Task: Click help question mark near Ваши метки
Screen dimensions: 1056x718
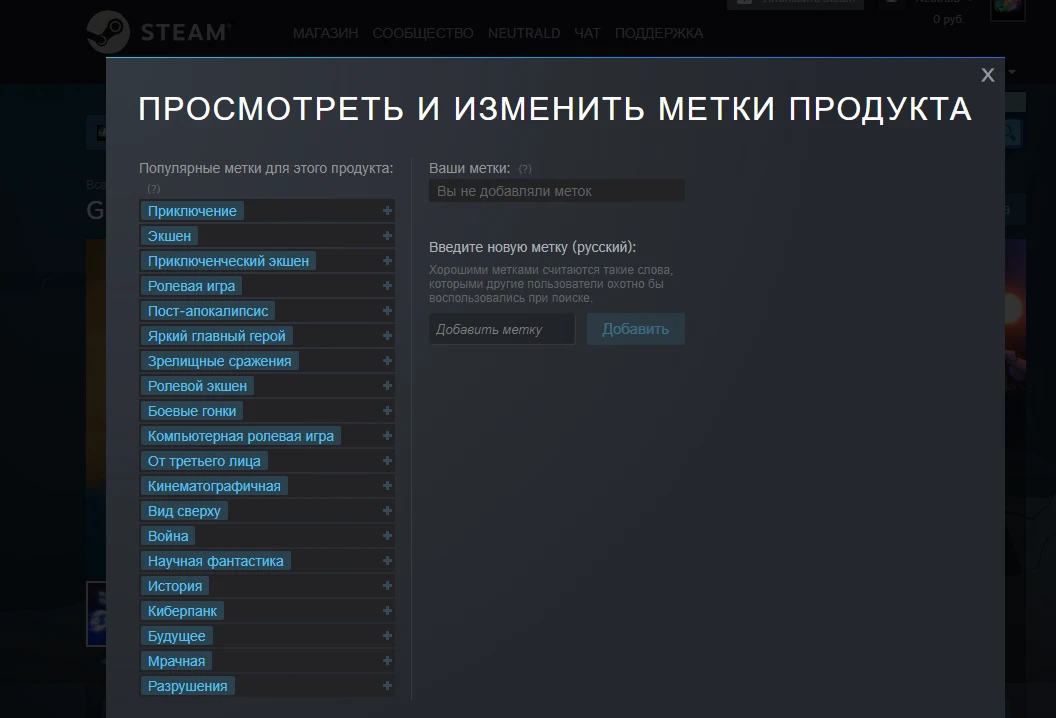Action: pos(525,169)
